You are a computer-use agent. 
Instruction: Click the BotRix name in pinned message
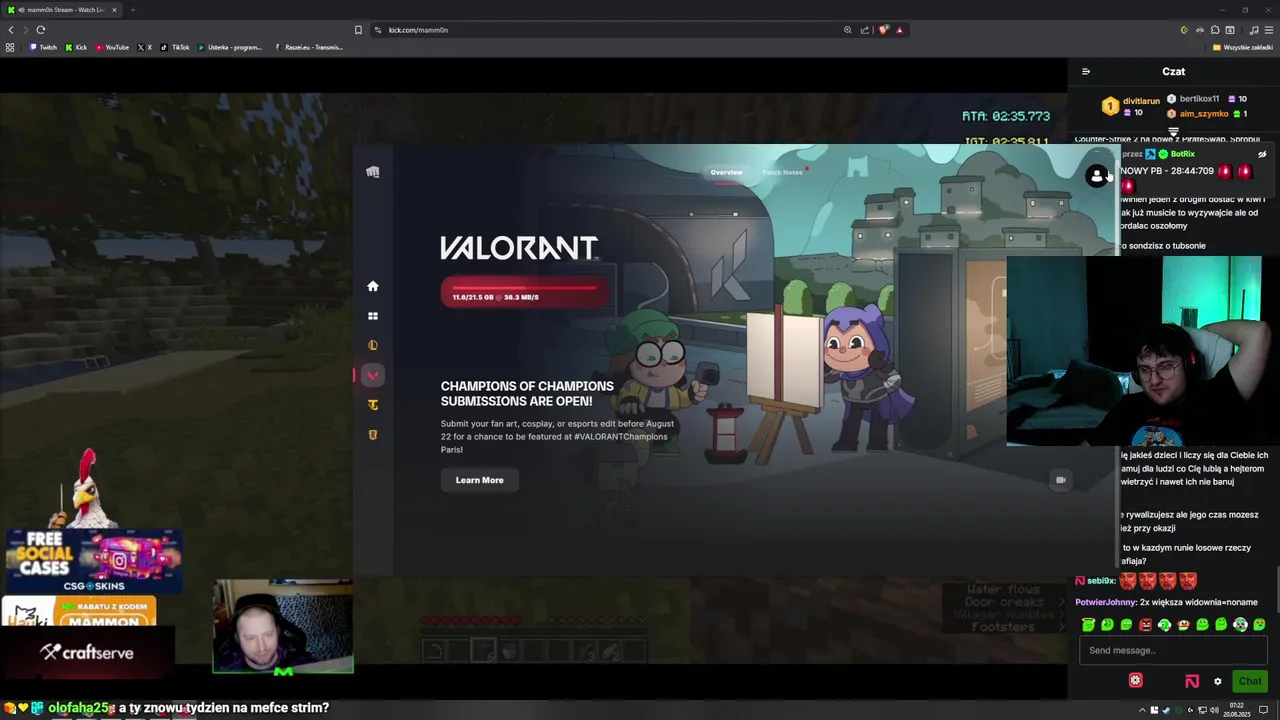pyautogui.click(x=1183, y=154)
